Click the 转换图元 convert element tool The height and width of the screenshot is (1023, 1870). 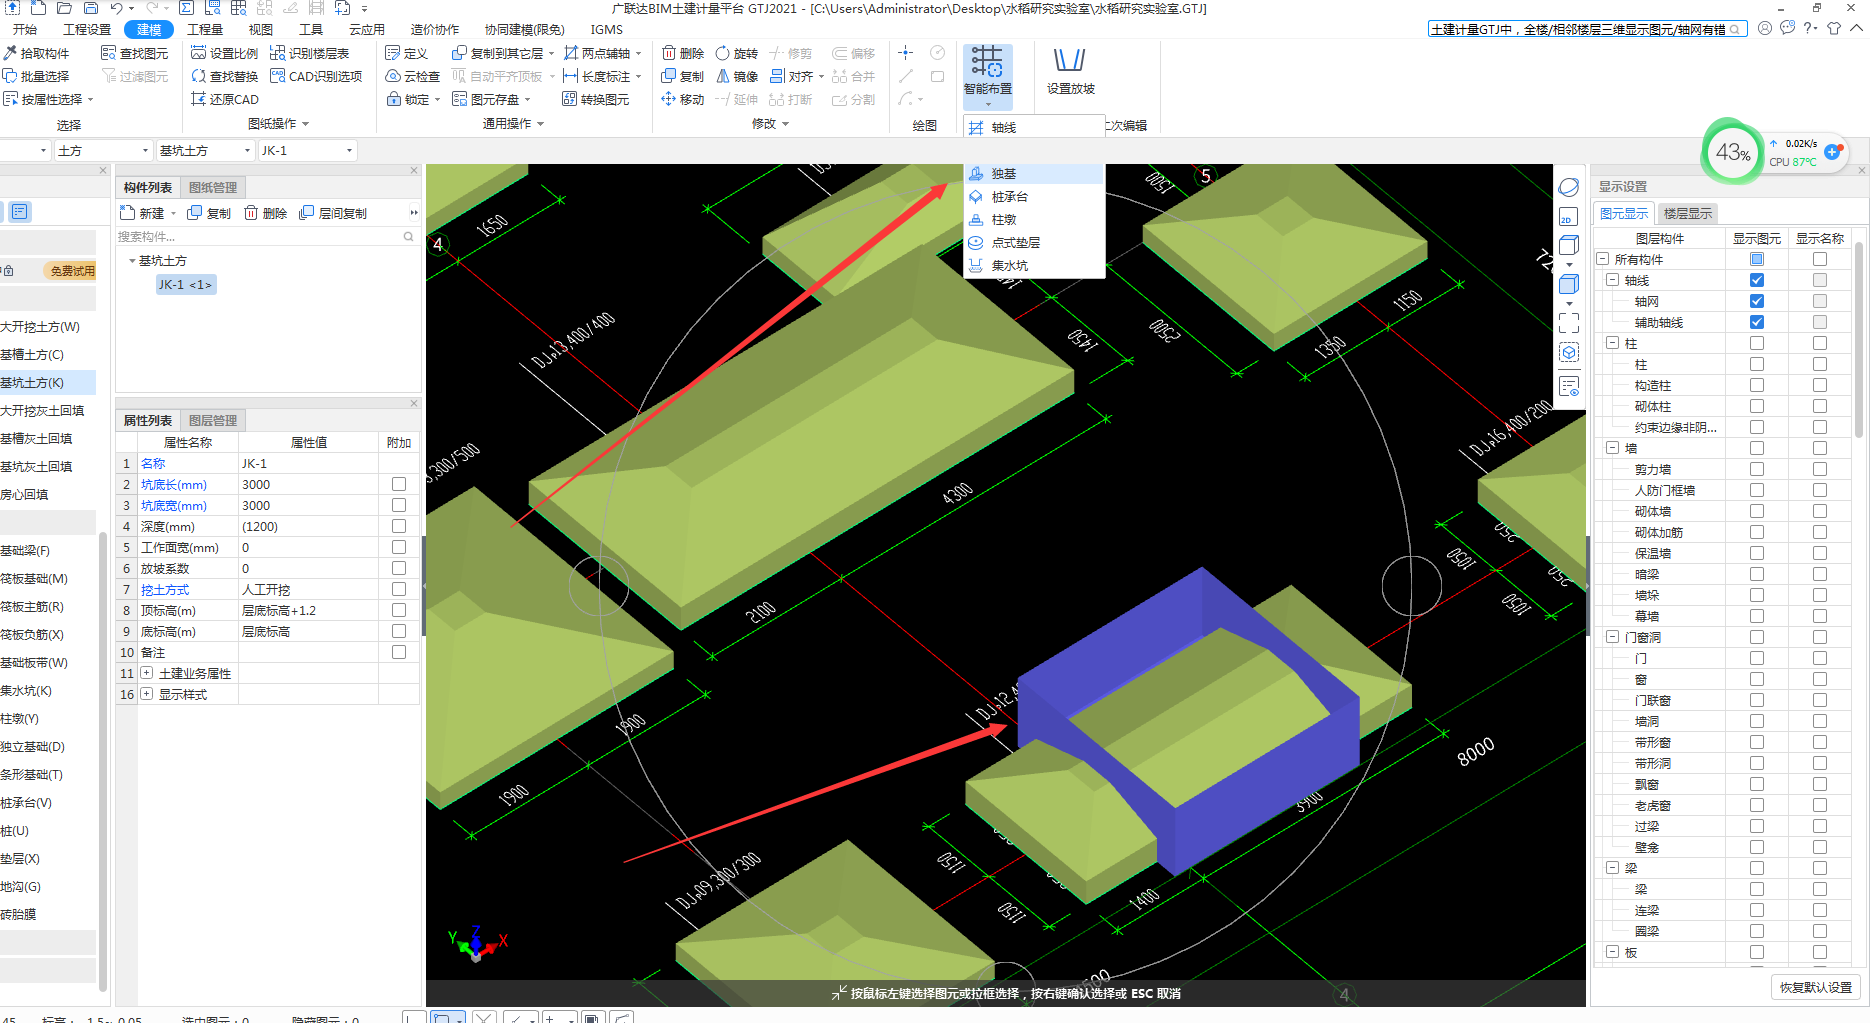[x=596, y=99]
